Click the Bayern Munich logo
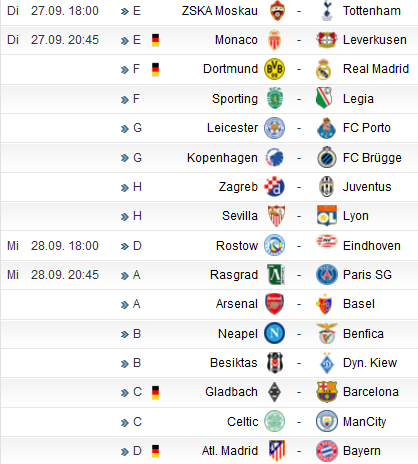418x464 pixels. [327, 451]
